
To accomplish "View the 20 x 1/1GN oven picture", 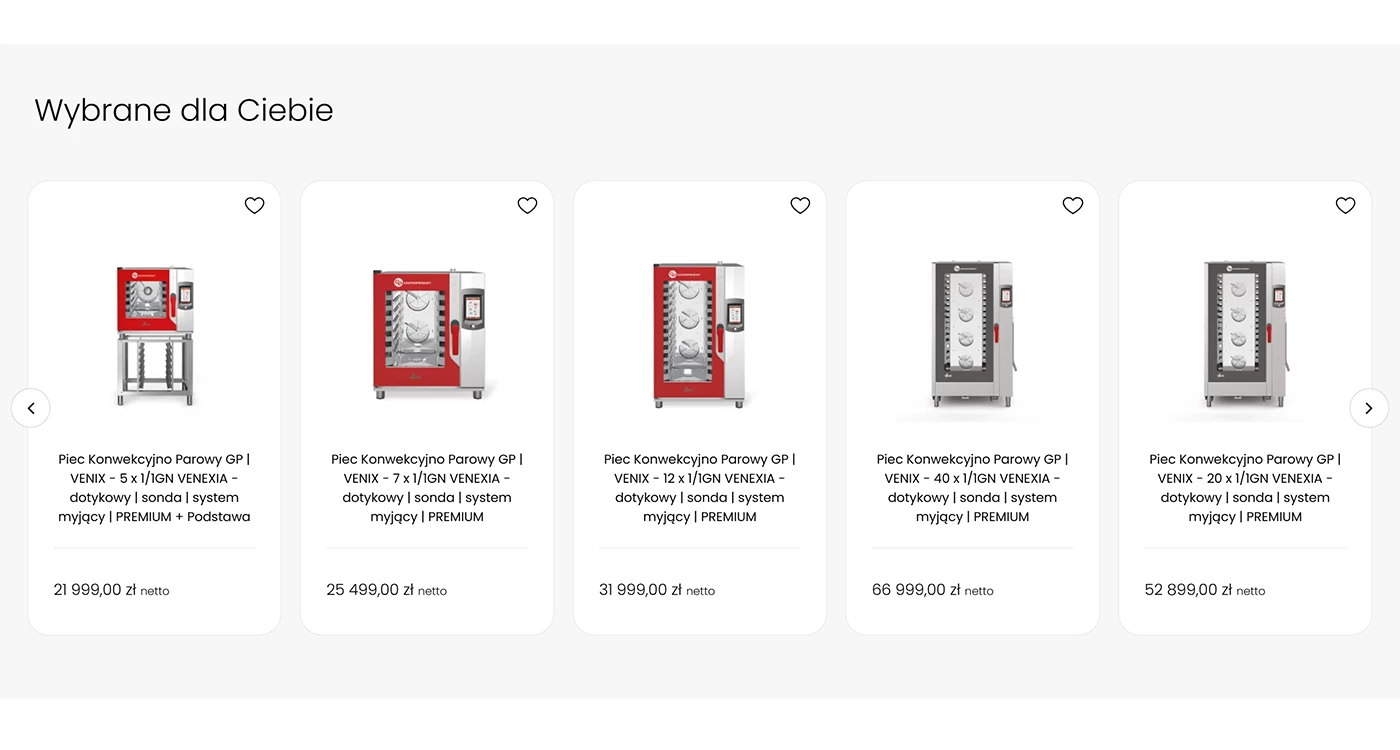I will tap(1245, 335).
